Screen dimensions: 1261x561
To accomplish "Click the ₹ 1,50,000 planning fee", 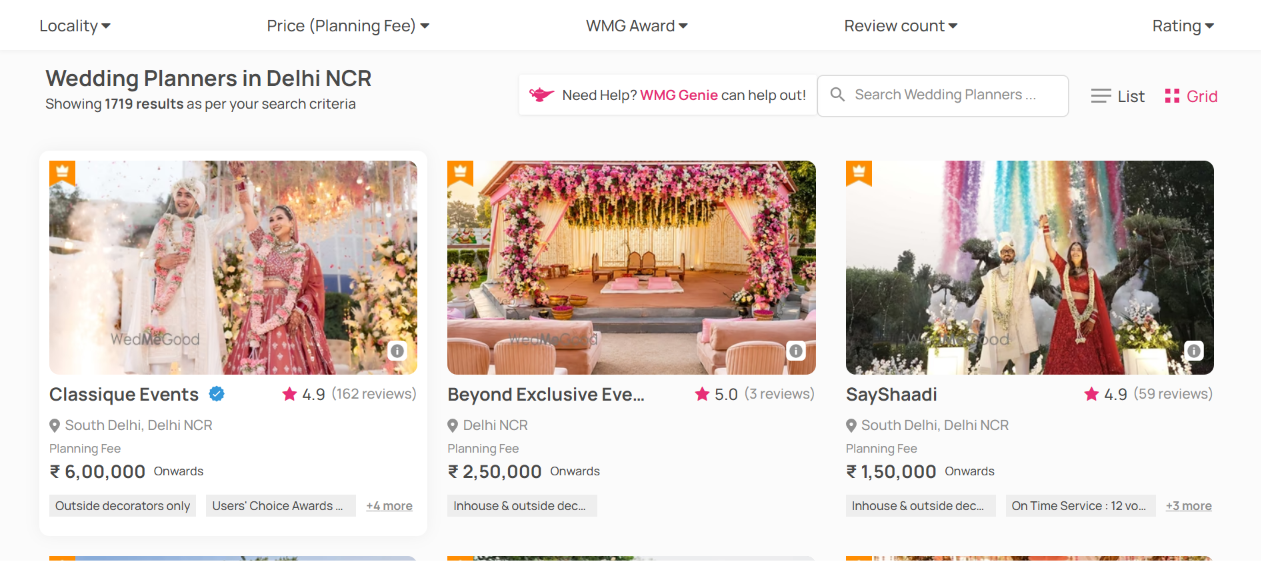I will click(892, 471).
